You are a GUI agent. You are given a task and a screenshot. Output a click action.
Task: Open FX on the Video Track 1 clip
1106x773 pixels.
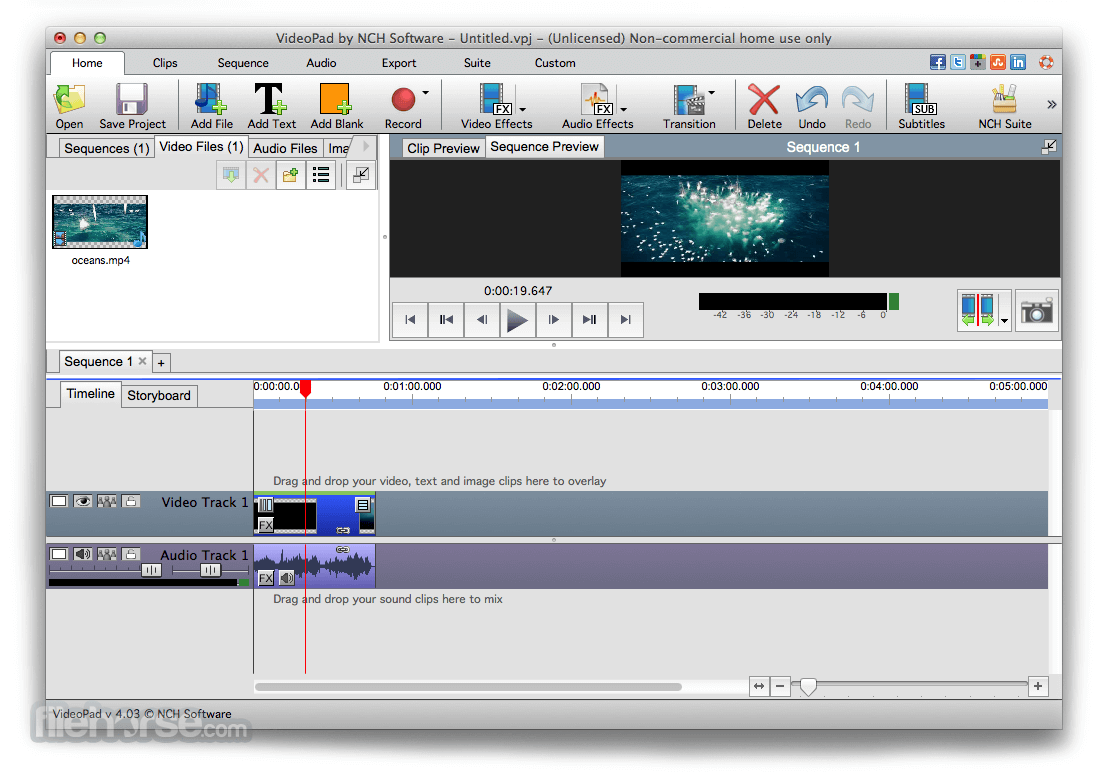coord(265,525)
